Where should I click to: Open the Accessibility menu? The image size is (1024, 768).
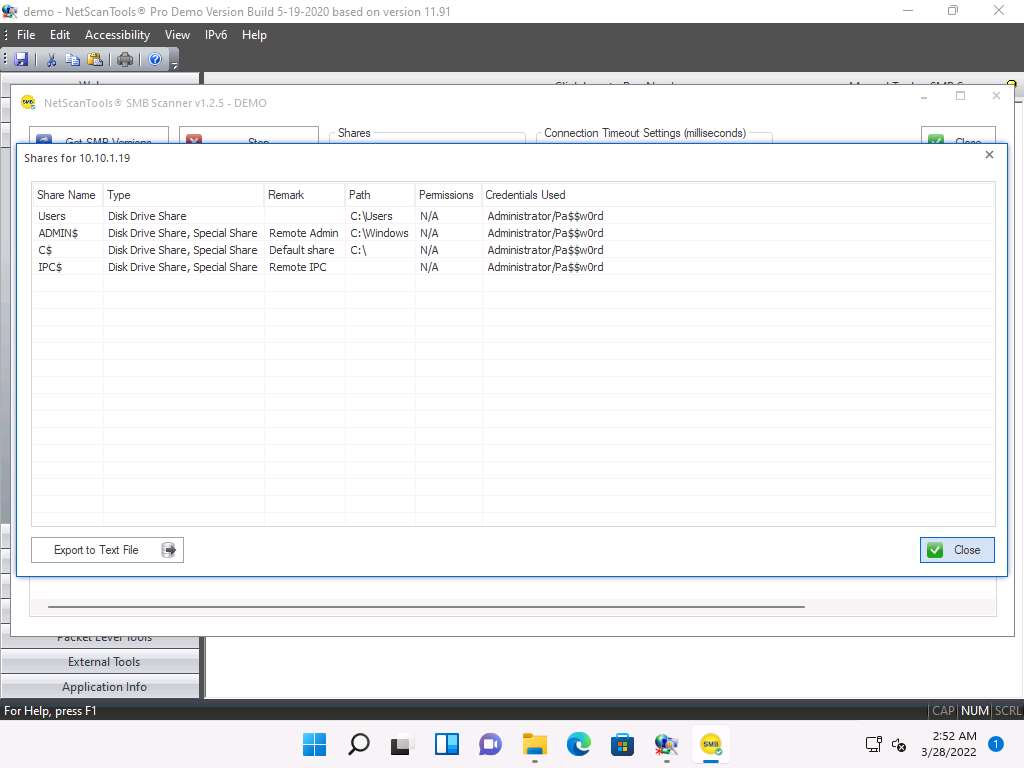pyautogui.click(x=117, y=35)
